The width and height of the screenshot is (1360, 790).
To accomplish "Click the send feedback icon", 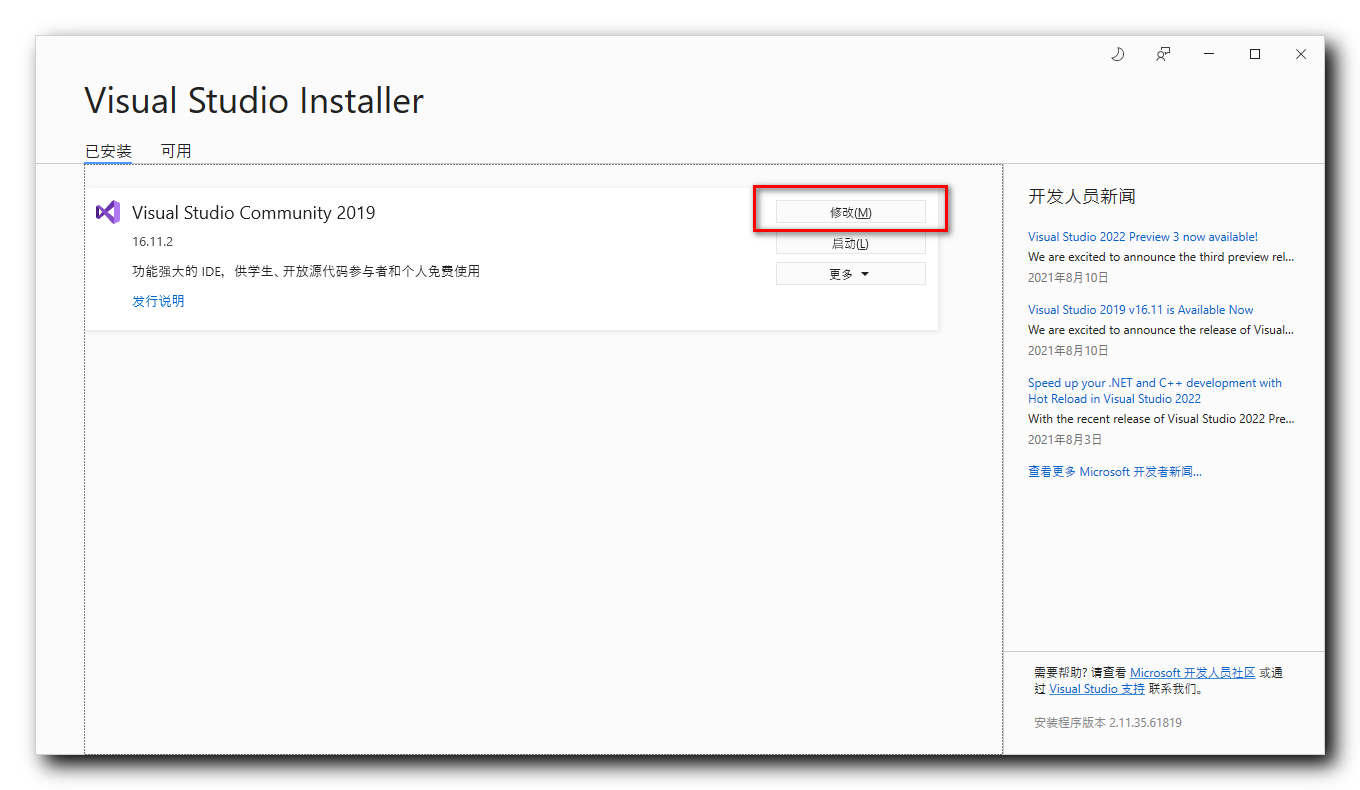I will point(1163,54).
